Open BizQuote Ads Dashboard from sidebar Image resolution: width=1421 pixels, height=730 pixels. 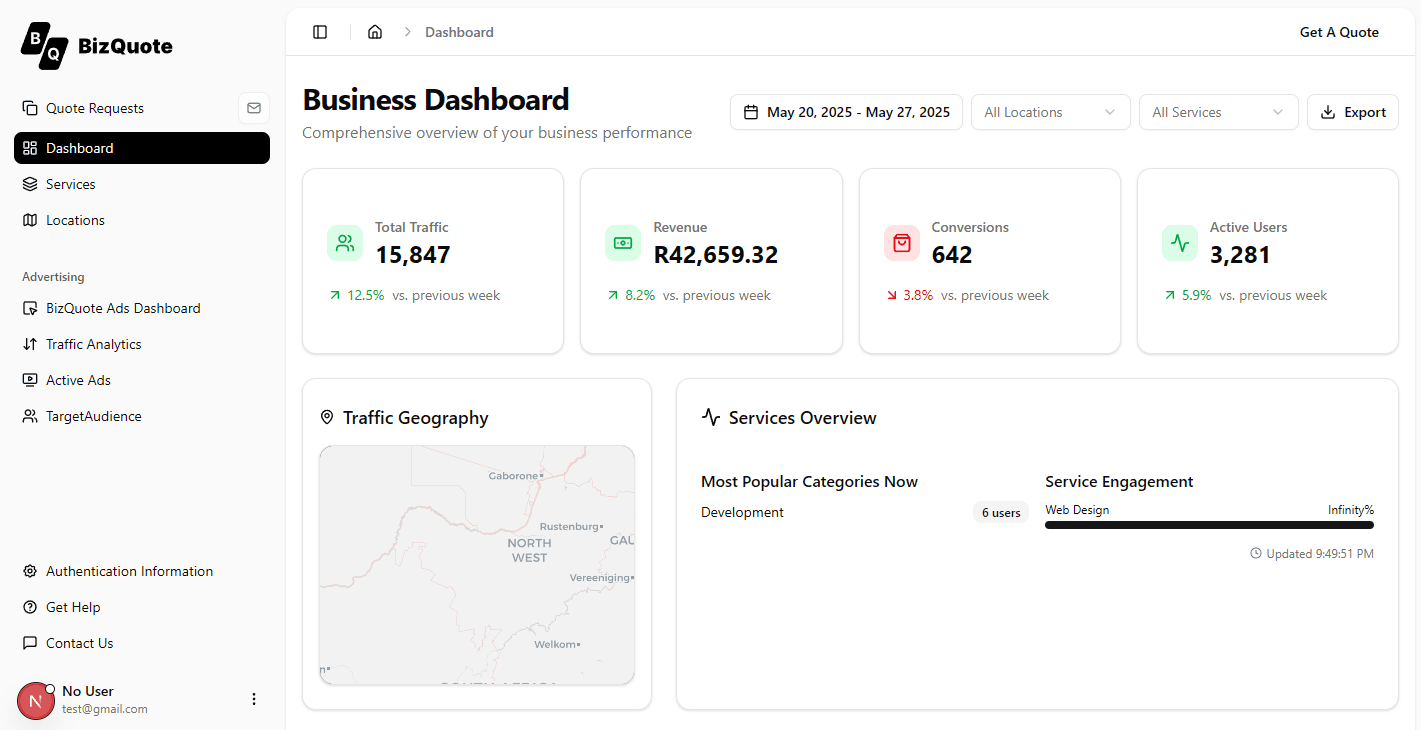(x=30, y=308)
